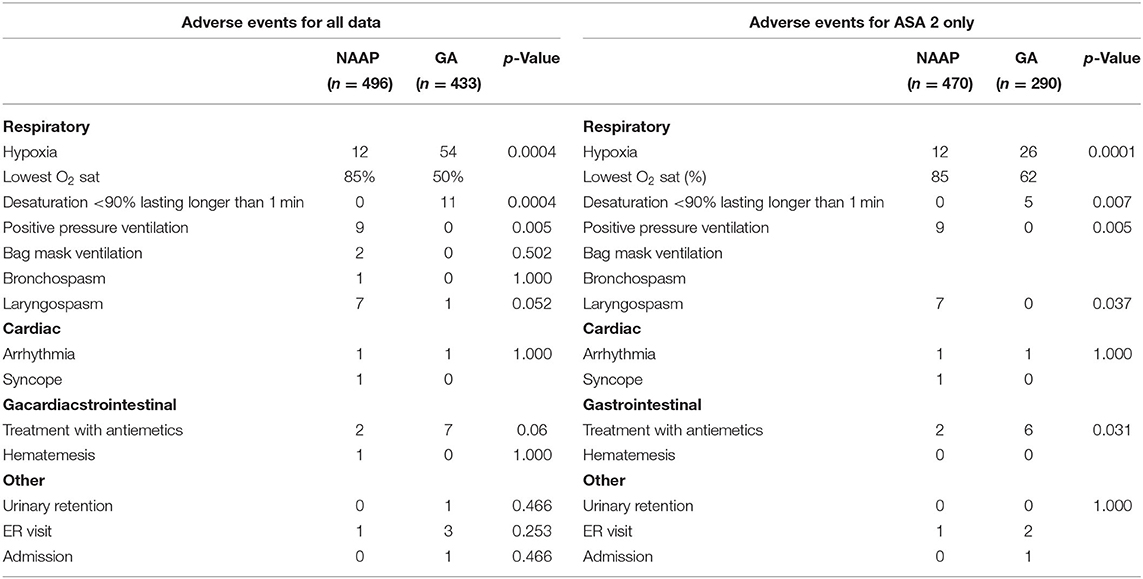Viewport: 1143px width, 579px height.
Task: Click GA antiemetics count 7 in all data table
Action: pos(448,430)
